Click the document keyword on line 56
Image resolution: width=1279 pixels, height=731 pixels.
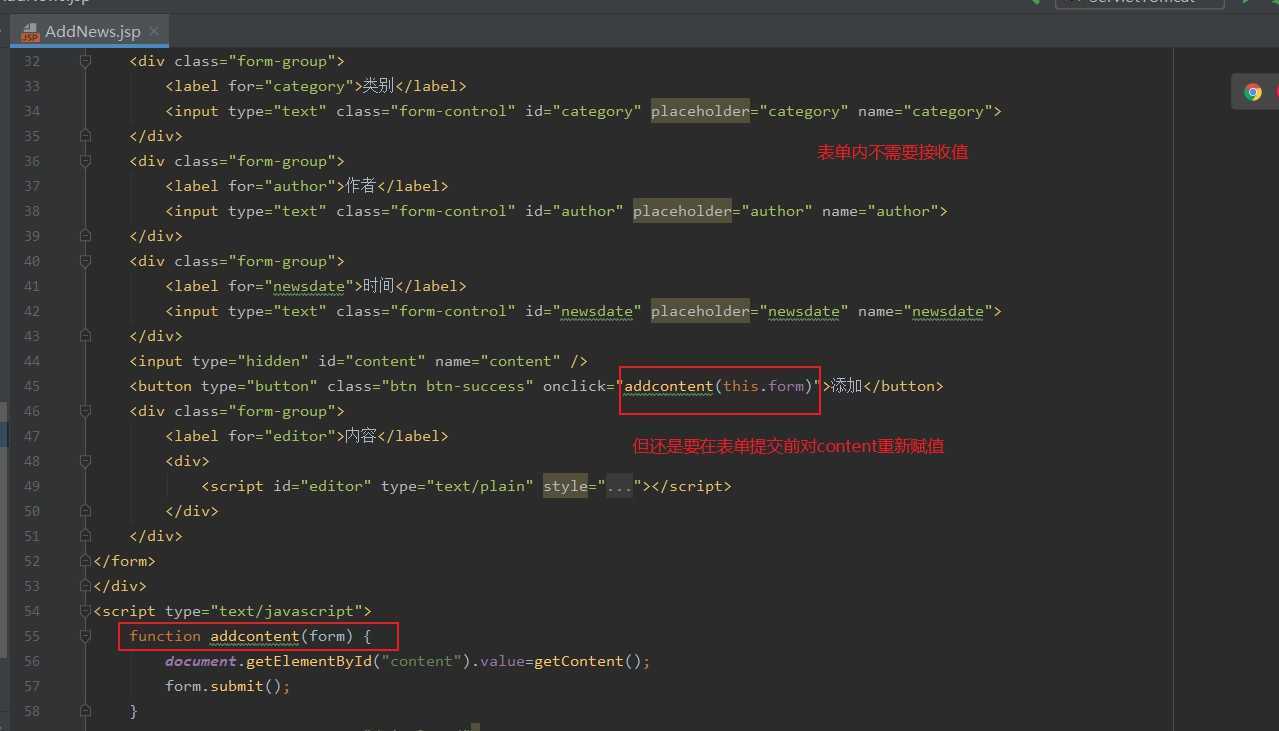201,661
